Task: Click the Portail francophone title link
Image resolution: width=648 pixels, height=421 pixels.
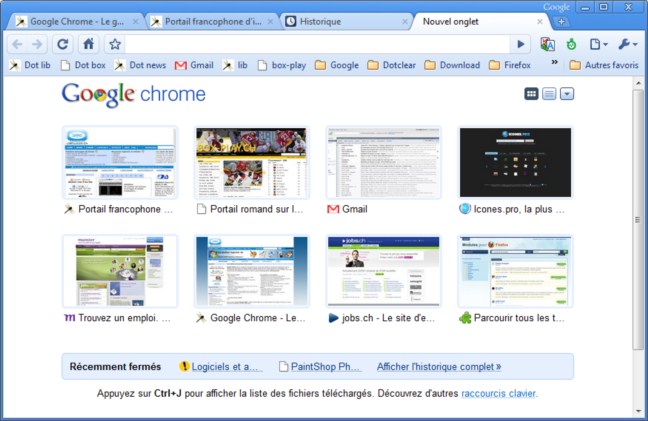Action: pyautogui.click(x=125, y=209)
